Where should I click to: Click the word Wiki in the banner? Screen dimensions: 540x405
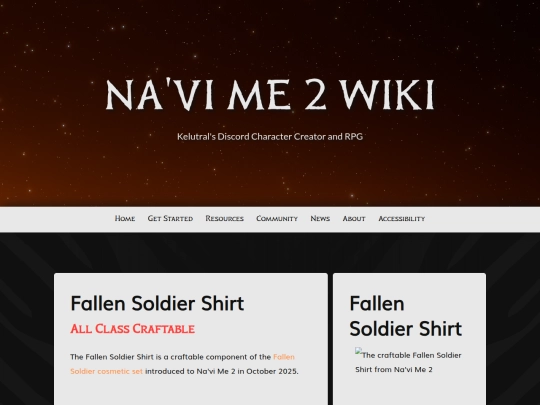(387, 94)
